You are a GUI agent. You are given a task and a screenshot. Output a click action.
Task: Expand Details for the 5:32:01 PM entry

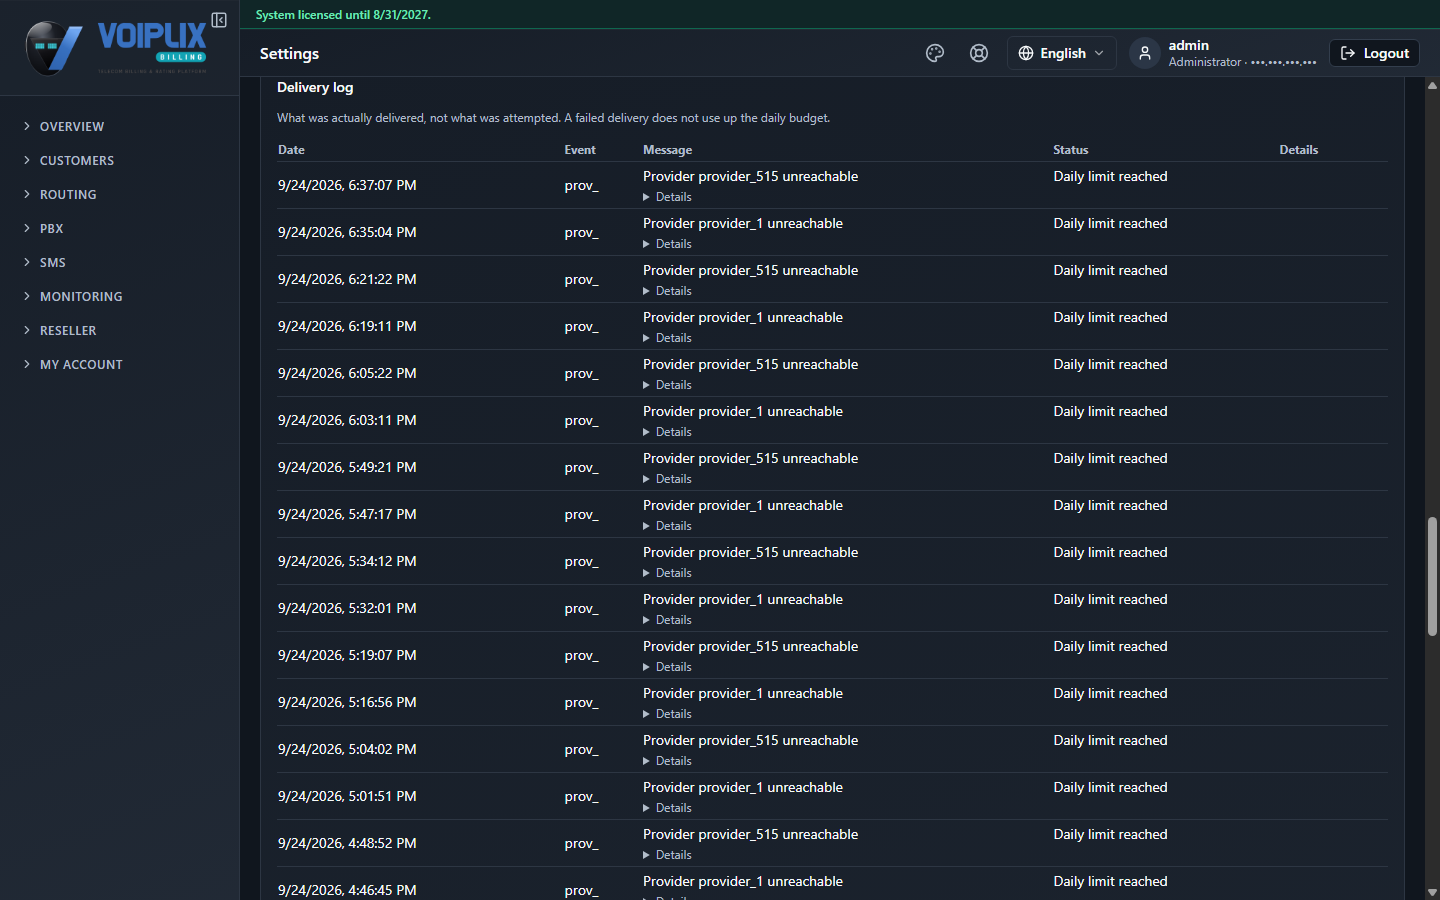coord(667,620)
